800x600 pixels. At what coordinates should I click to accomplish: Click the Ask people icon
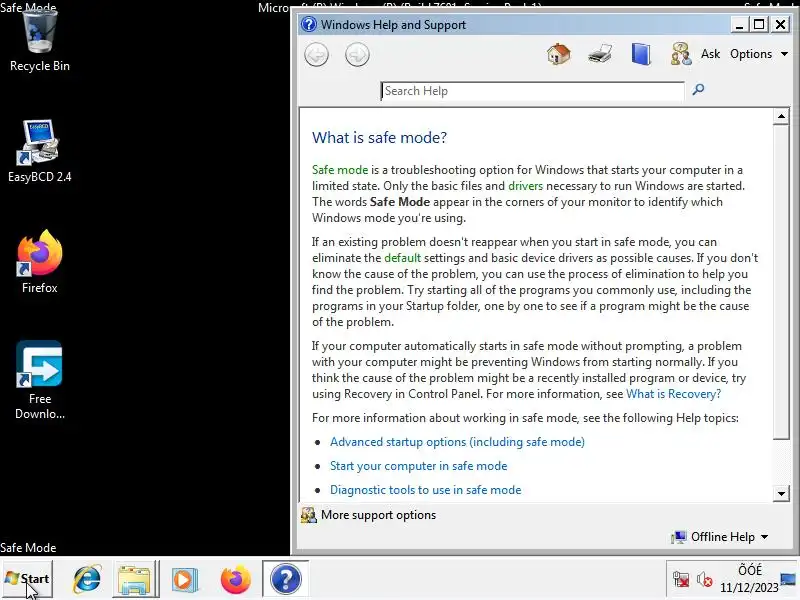point(681,54)
